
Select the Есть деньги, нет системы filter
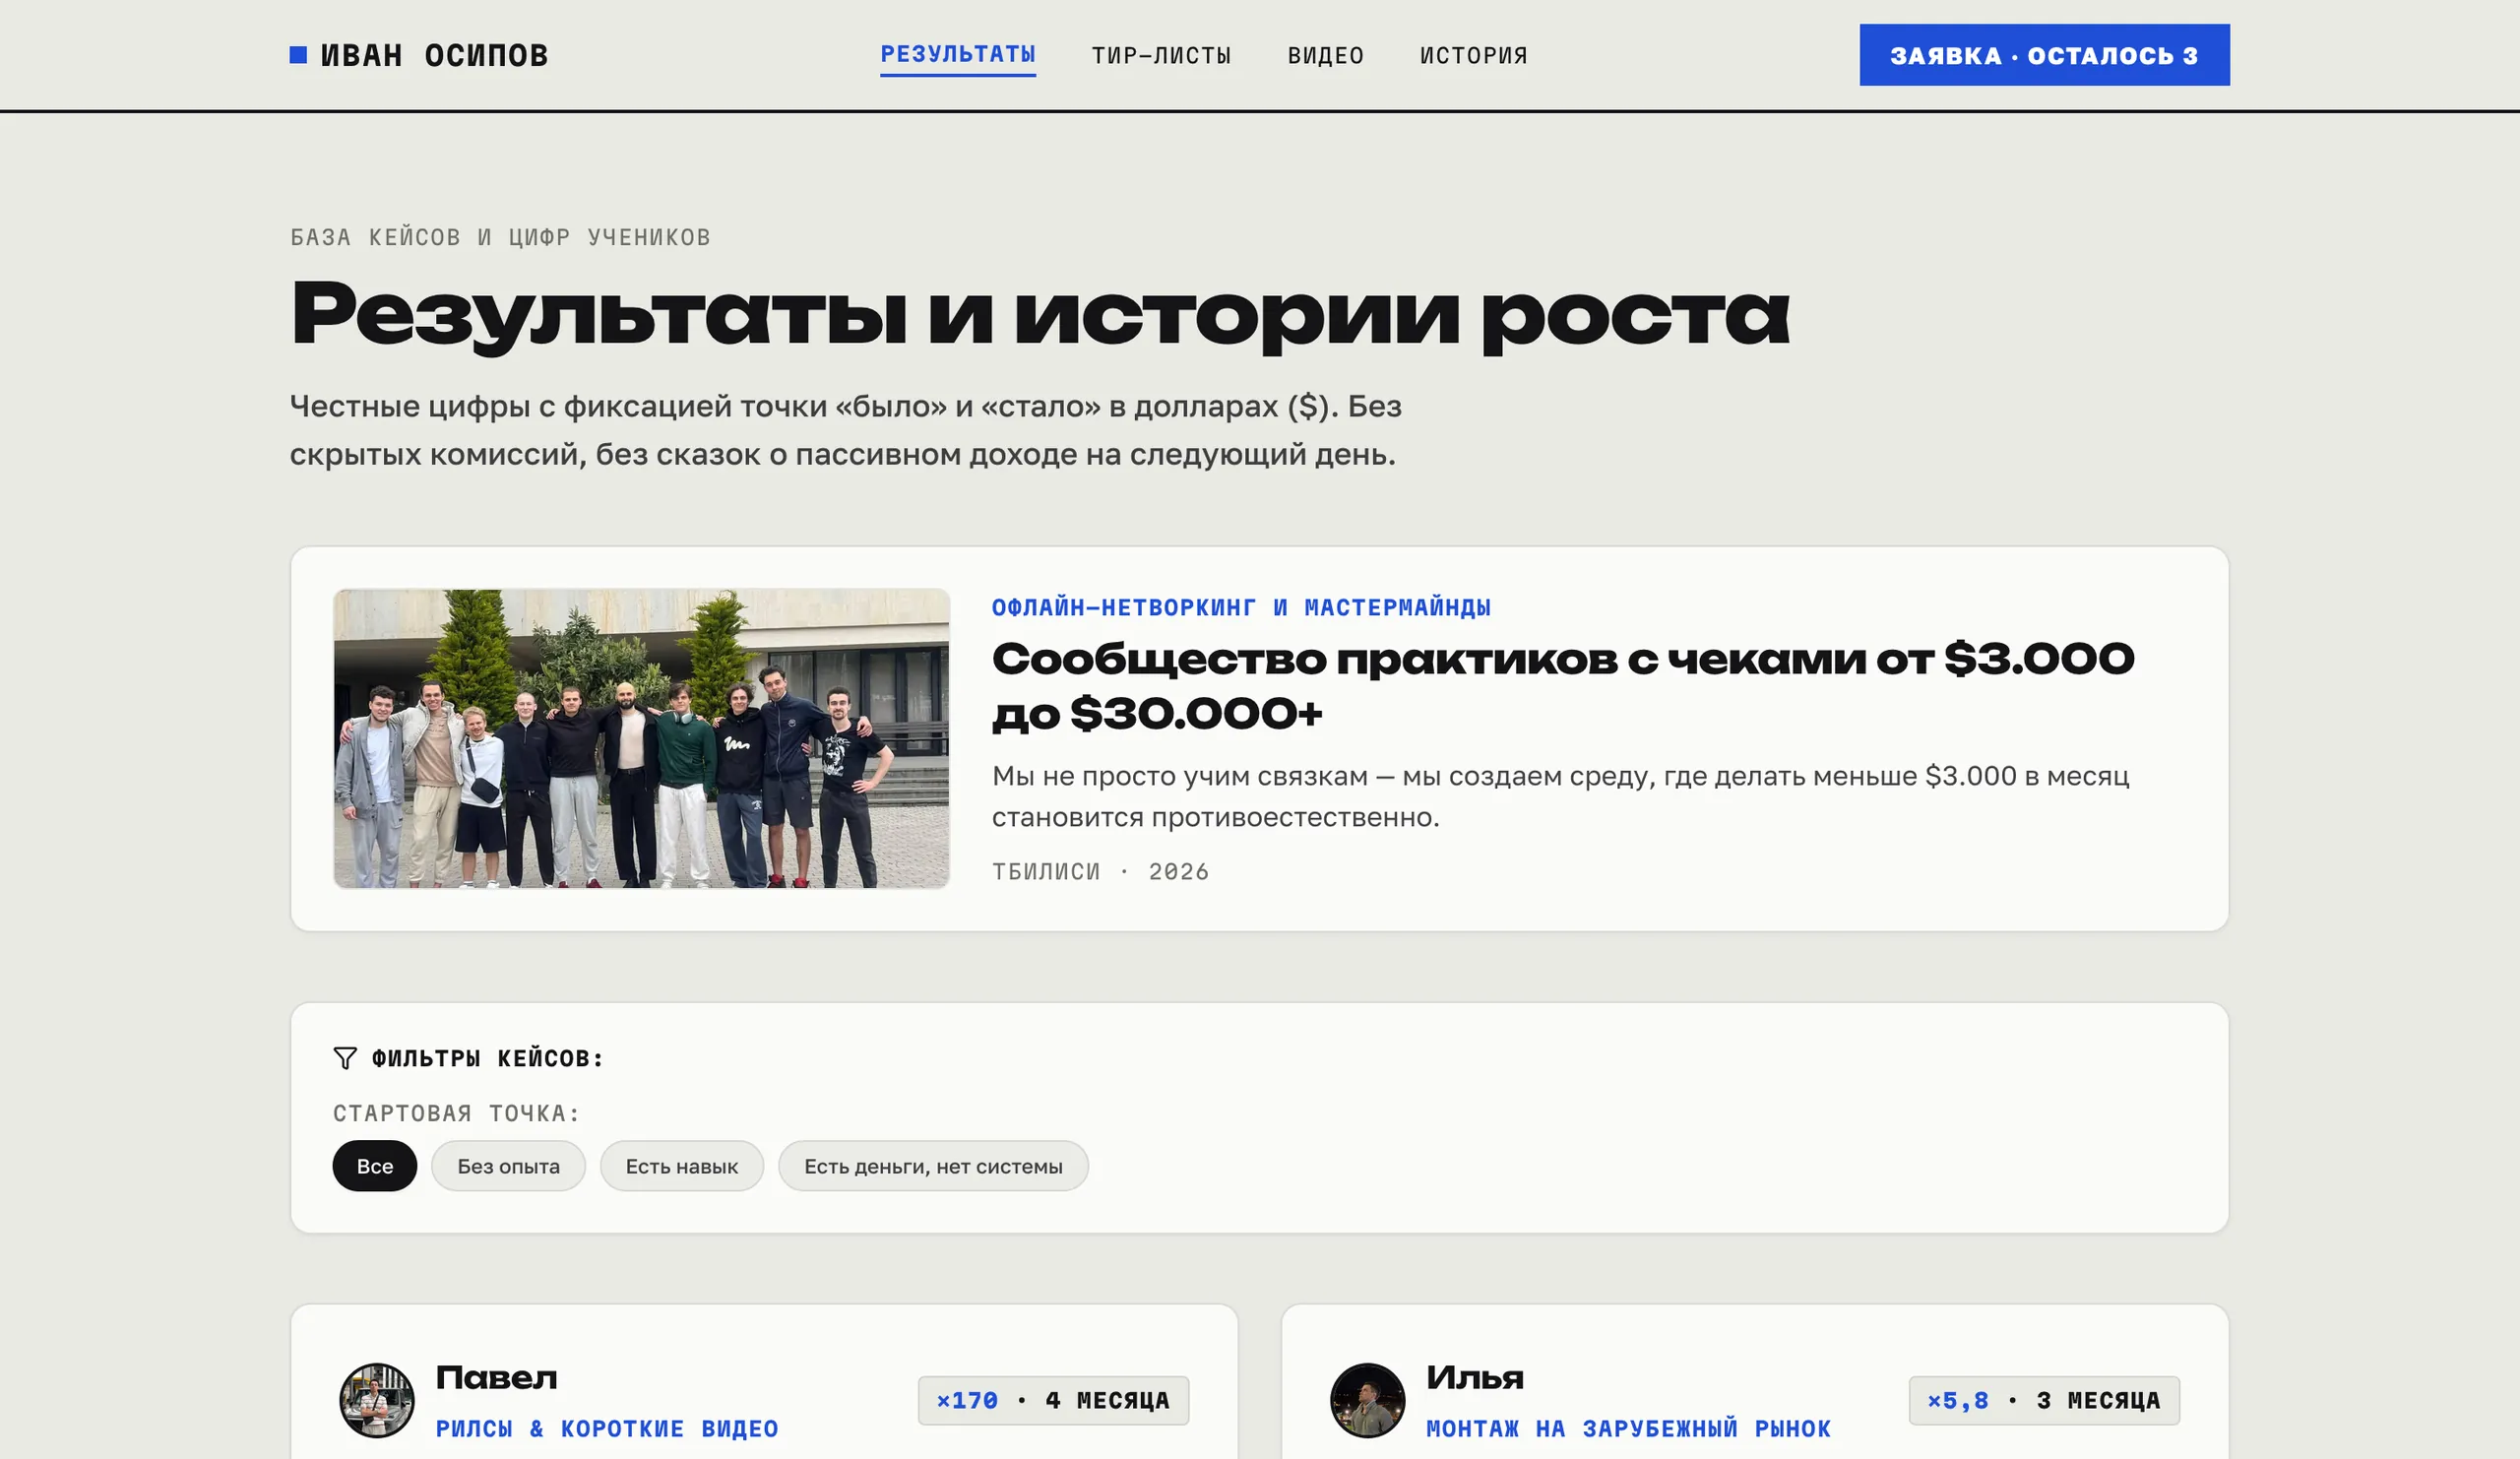(x=933, y=1166)
